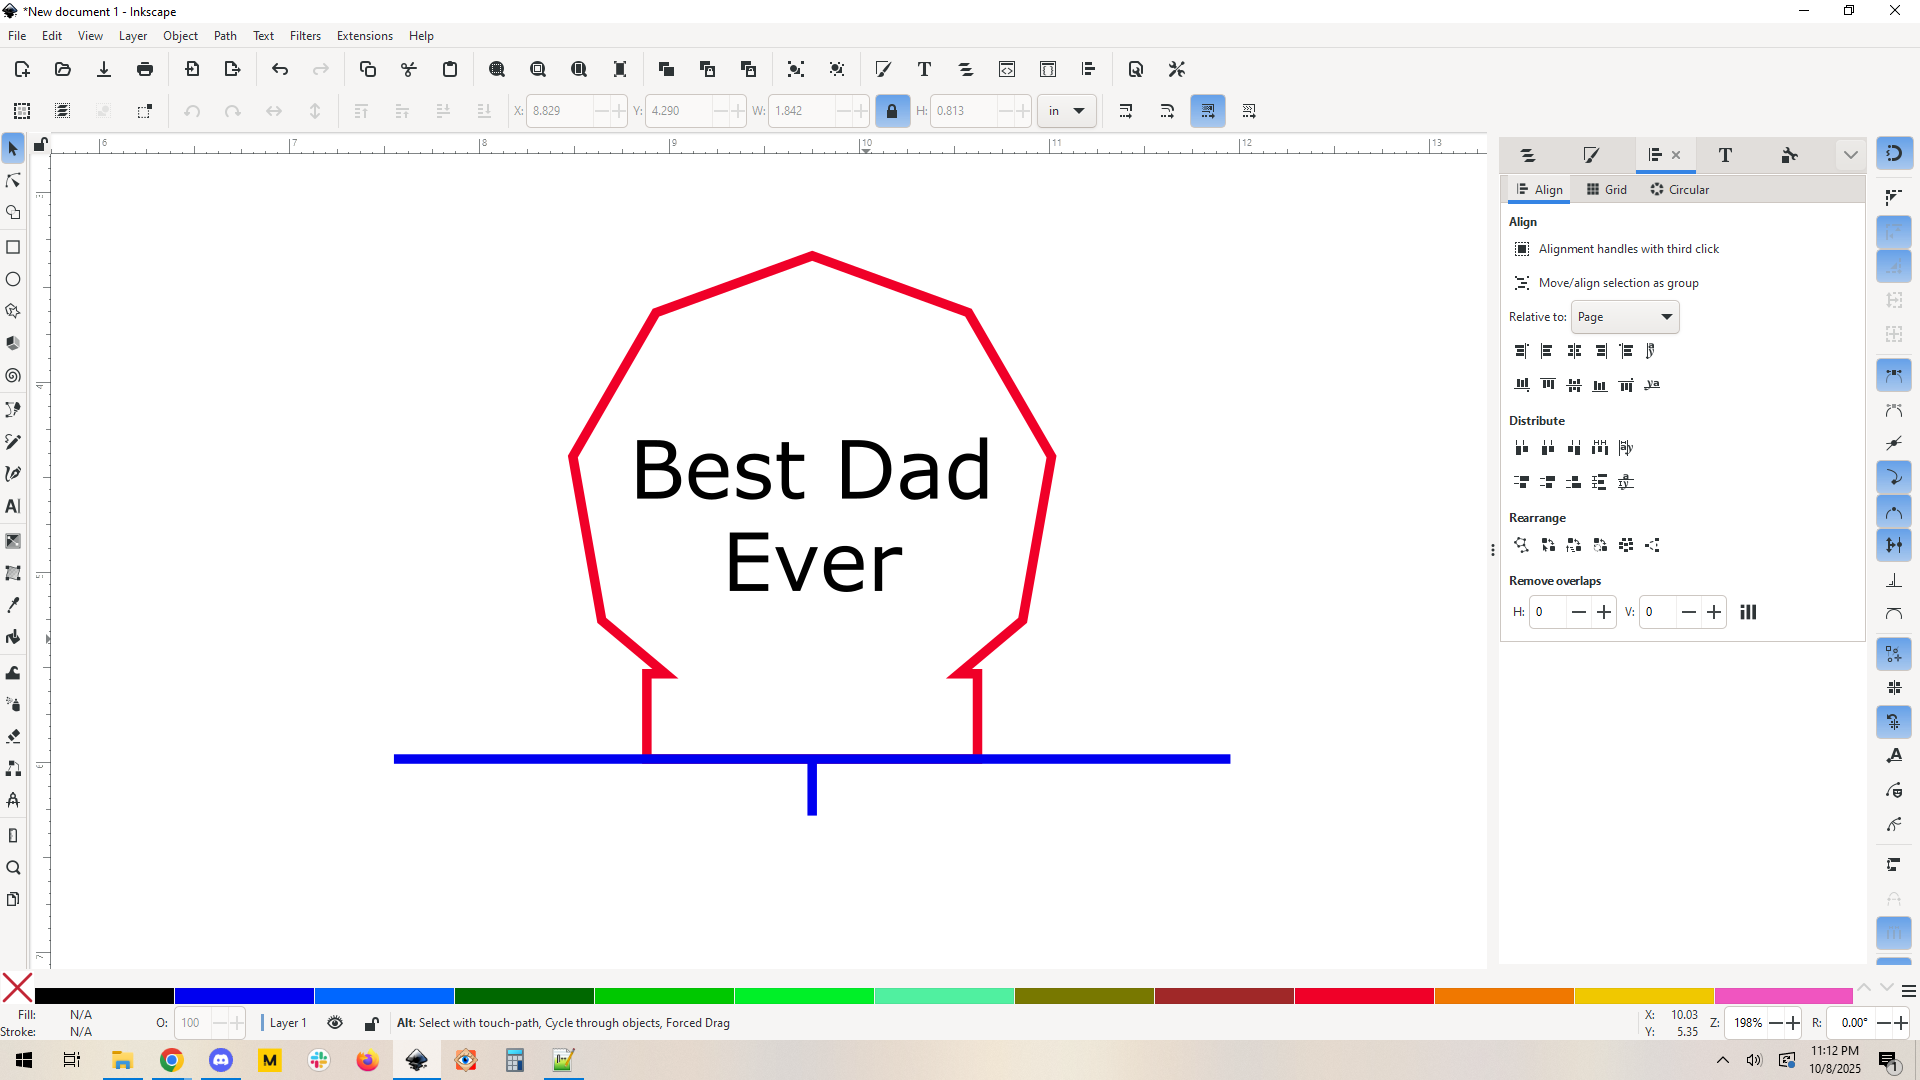
Task: Select the Ellipse tool
Action: 13,279
